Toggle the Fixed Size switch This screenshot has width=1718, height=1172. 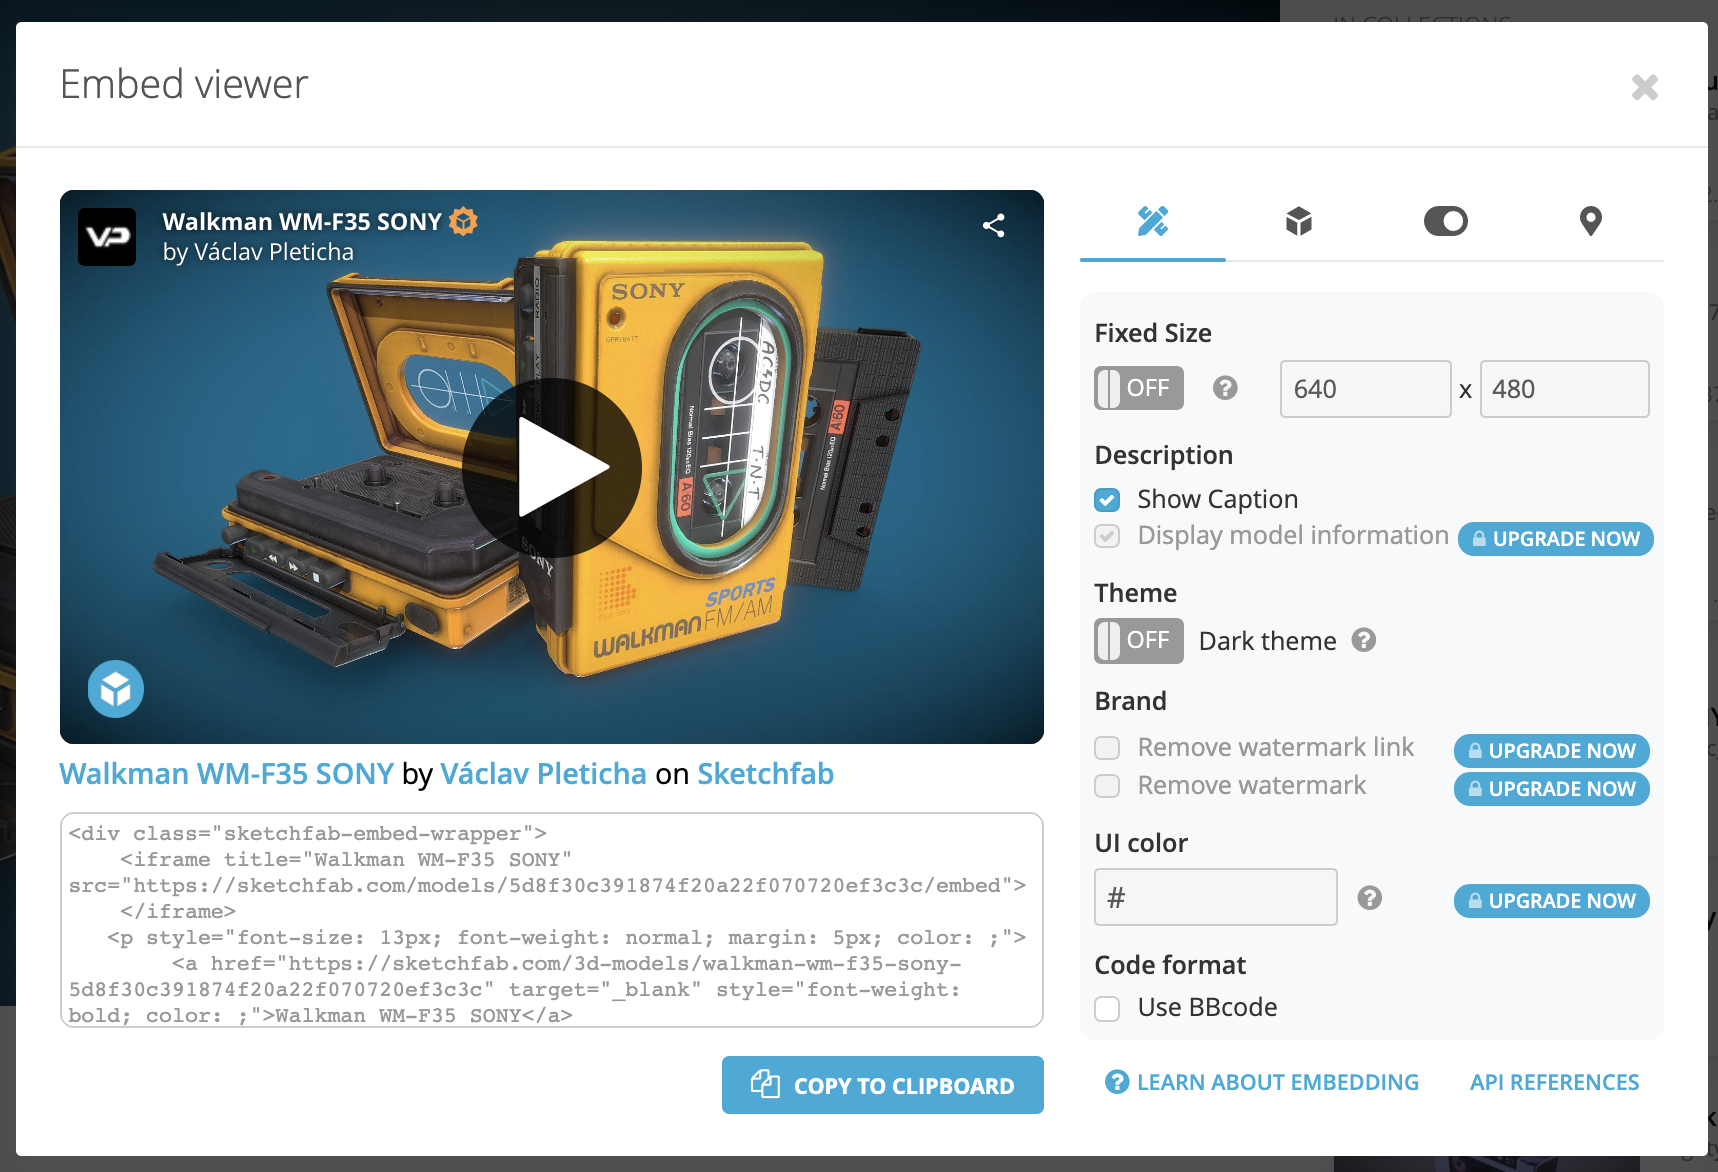(x=1139, y=388)
